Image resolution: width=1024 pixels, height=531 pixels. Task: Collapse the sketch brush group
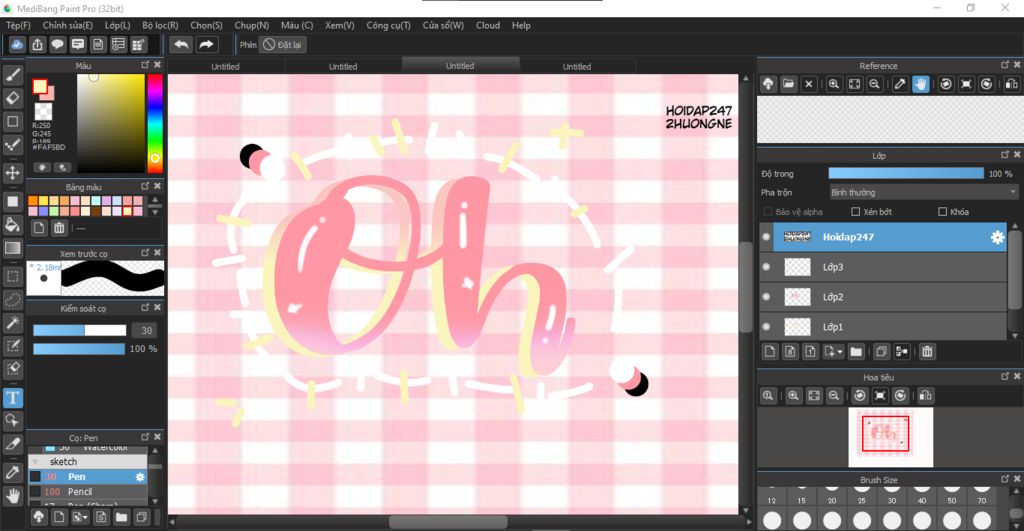pos(35,462)
